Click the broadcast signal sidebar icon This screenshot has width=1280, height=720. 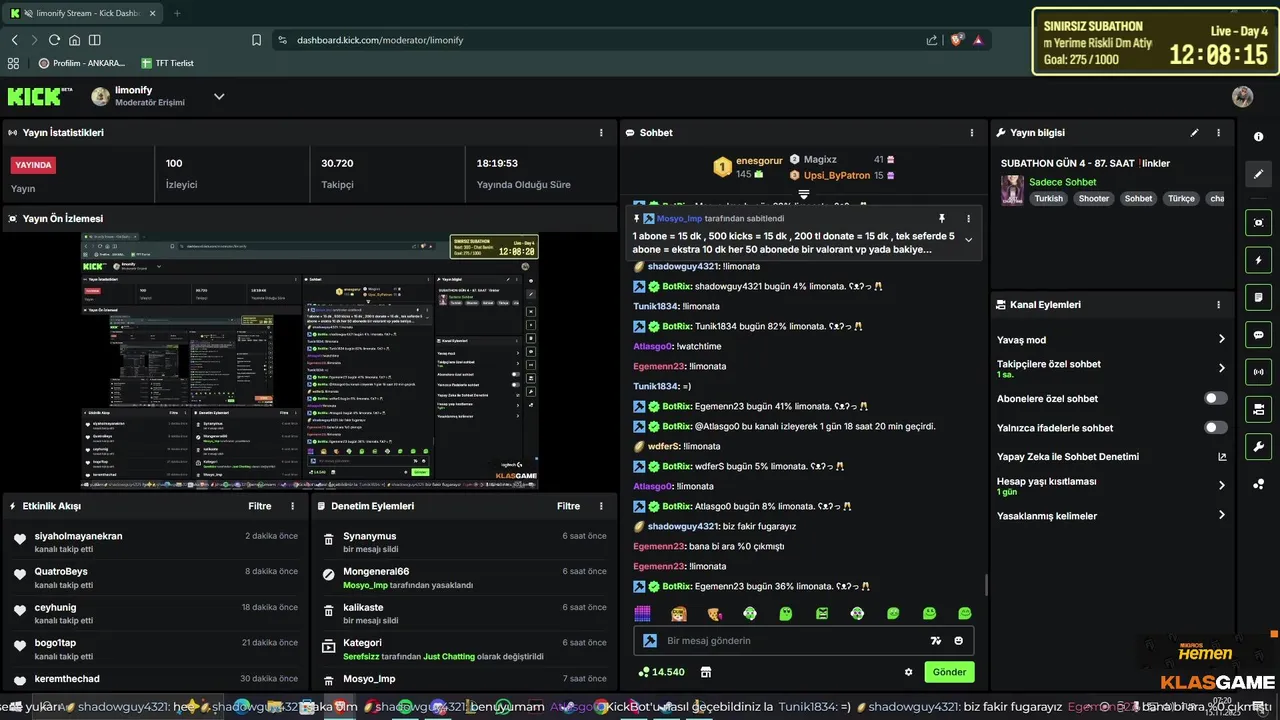1258,372
